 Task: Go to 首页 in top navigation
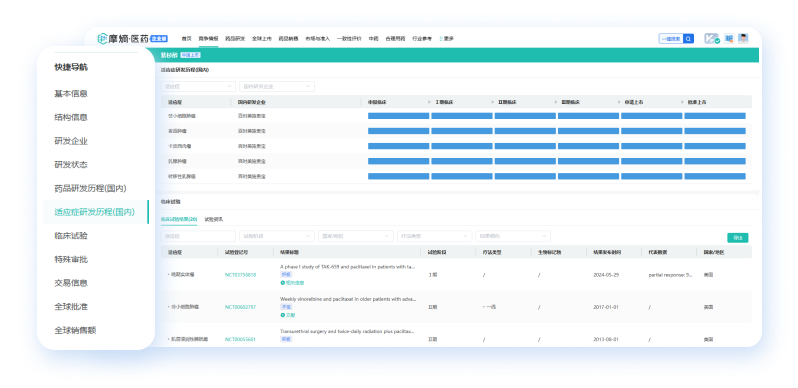[x=186, y=39]
